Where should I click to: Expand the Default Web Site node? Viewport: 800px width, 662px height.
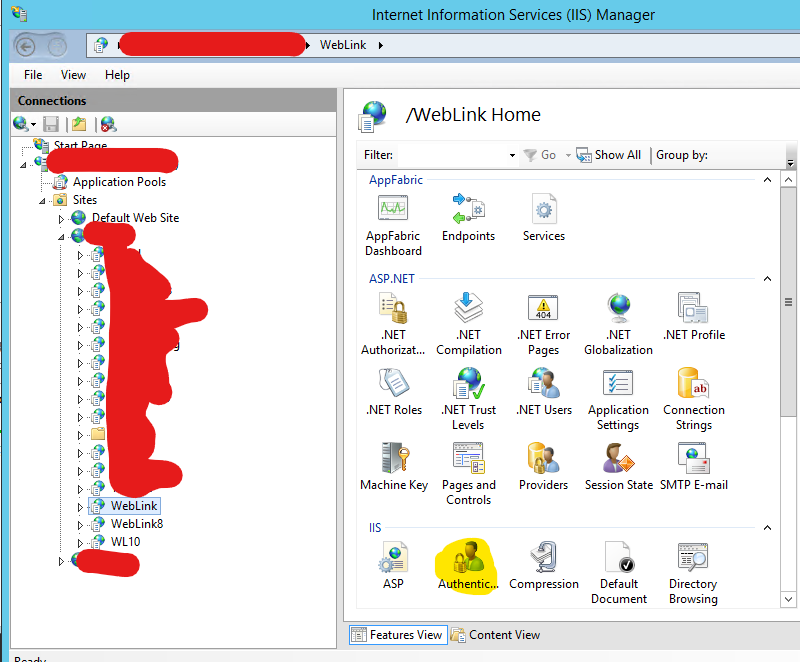pos(61,219)
